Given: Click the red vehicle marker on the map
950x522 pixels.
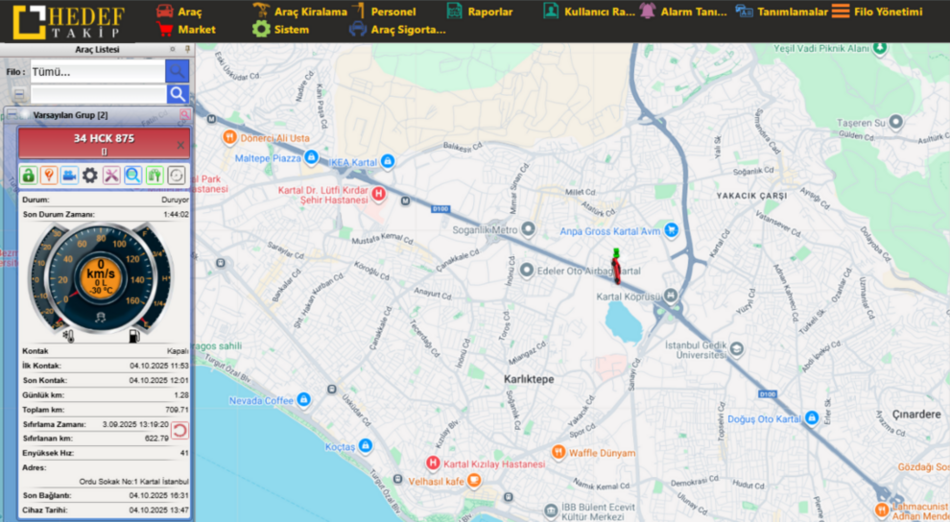Looking at the screenshot, I should click(616, 270).
